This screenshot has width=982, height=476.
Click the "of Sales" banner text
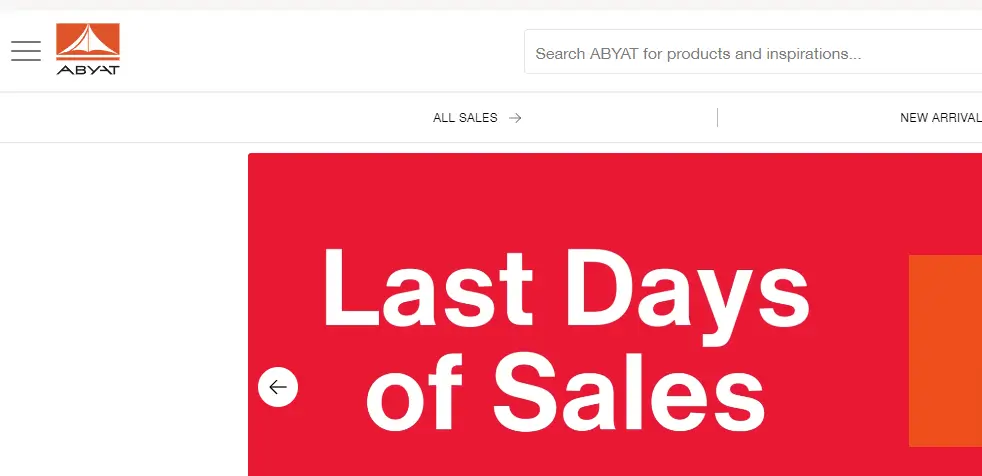[566, 391]
